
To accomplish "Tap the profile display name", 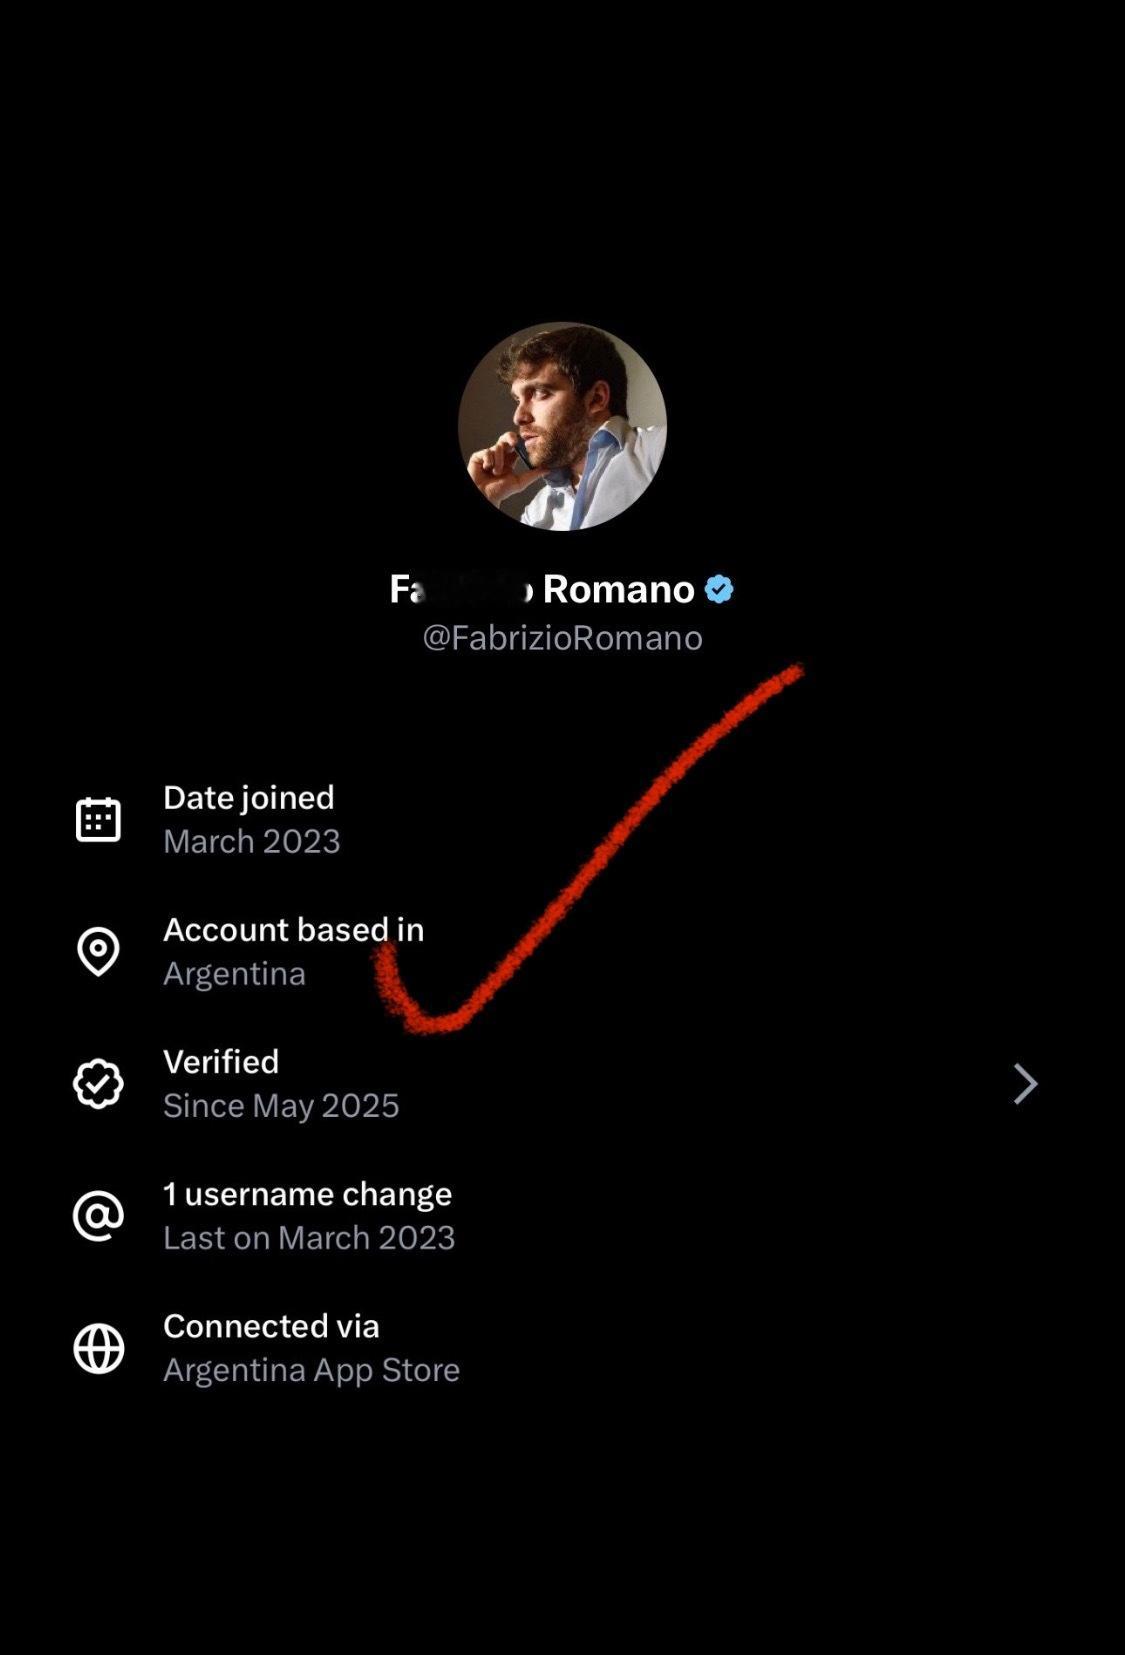I will (541, 590).
